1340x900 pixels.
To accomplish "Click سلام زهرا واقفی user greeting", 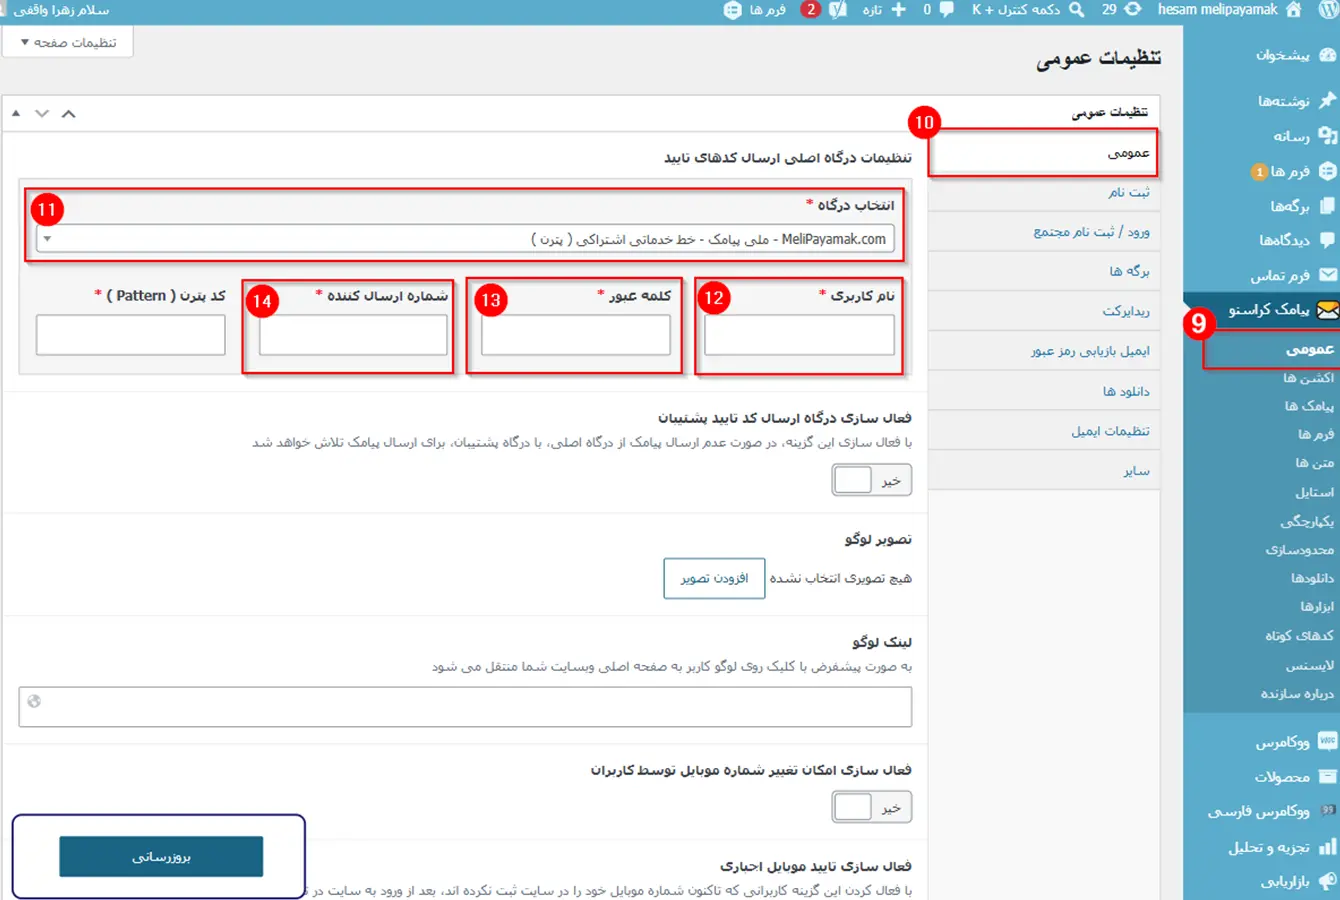I will [61, 10].
